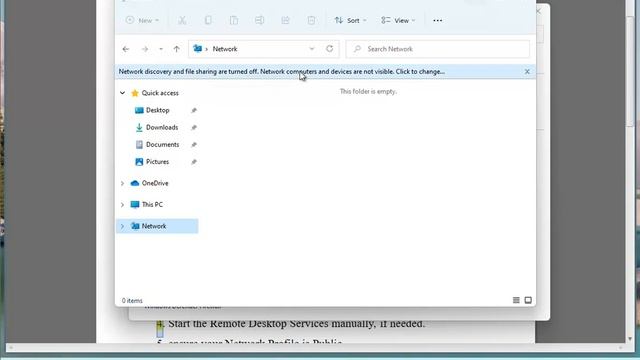
Task: Click the pin icon next to Pictures
Action: coord(194,162)
